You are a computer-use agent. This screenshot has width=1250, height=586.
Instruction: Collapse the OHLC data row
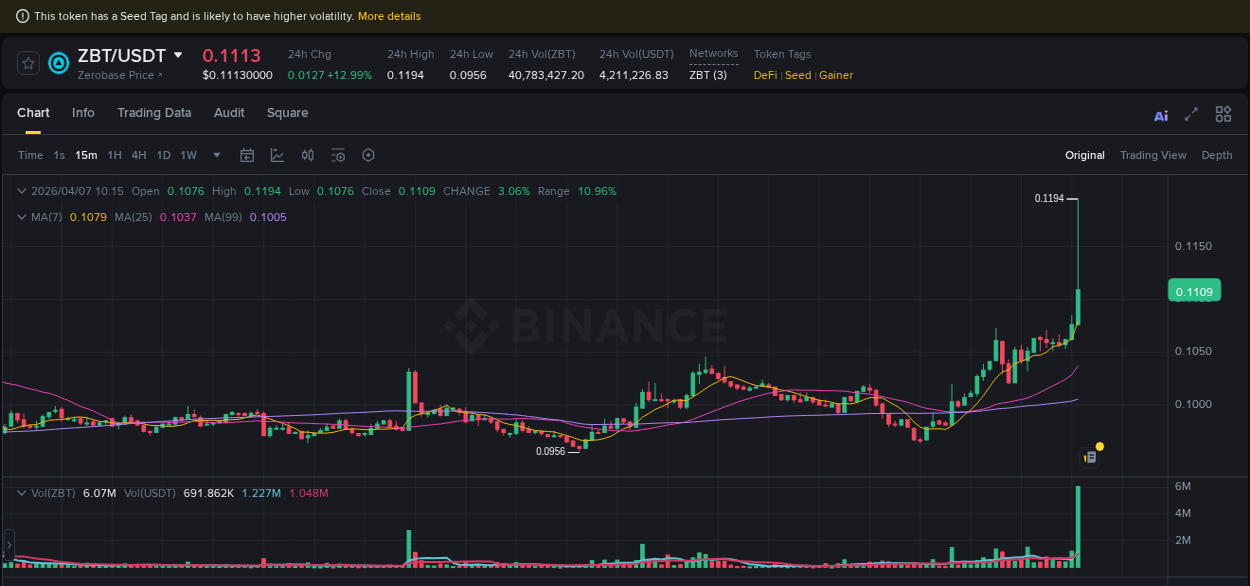22,190
